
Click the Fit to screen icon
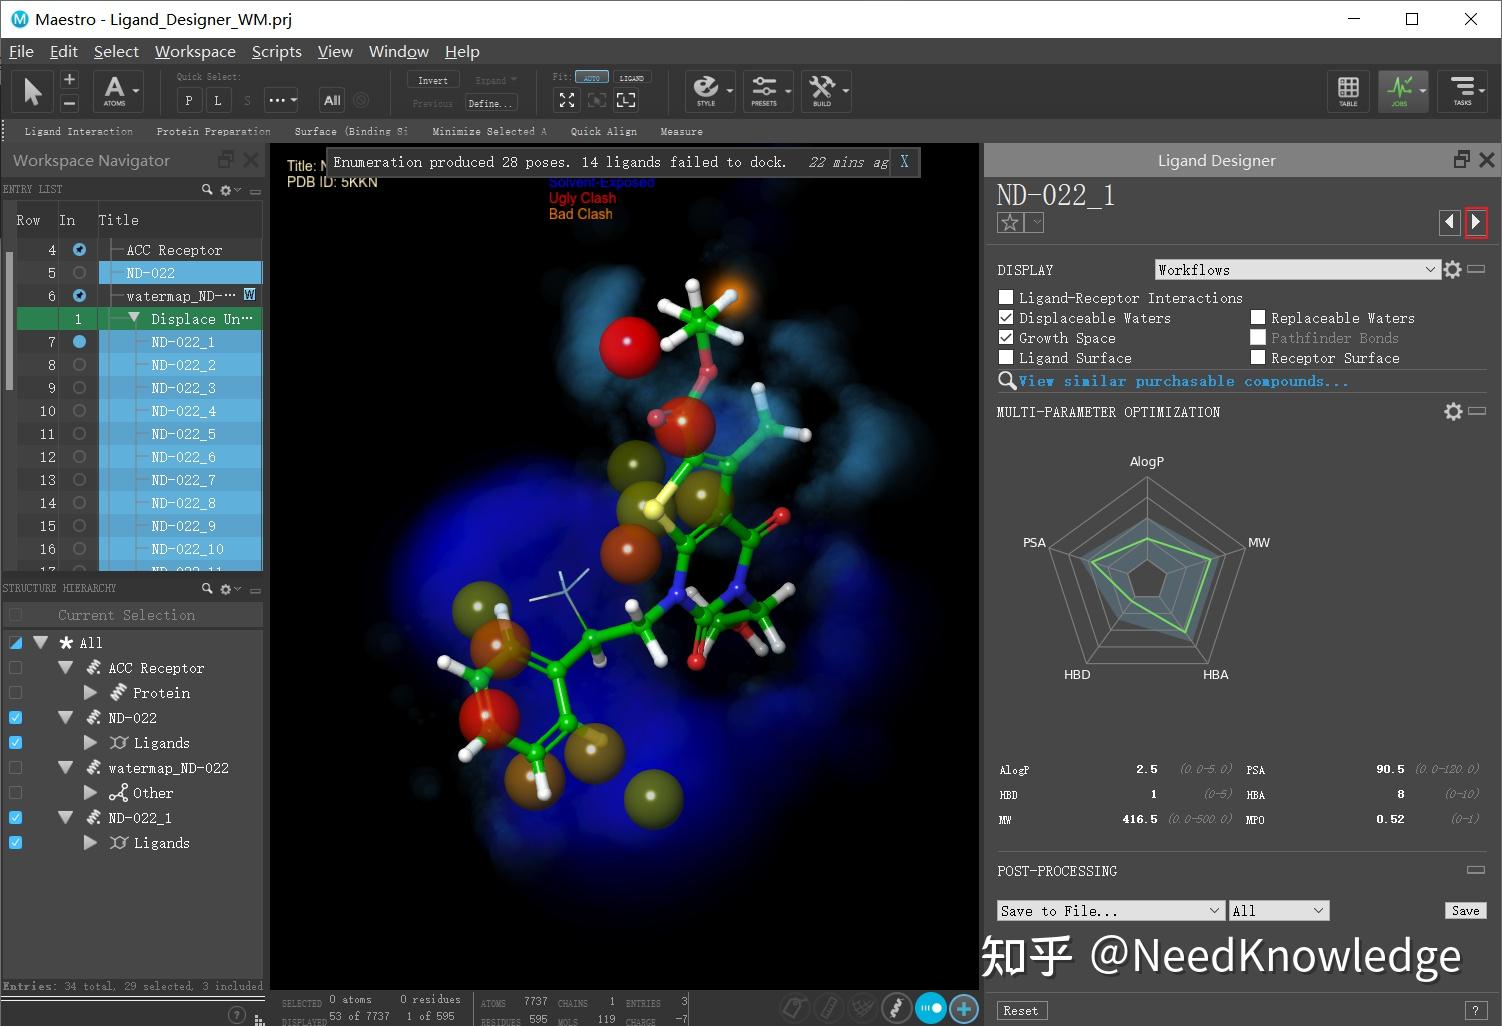[566, 100]
